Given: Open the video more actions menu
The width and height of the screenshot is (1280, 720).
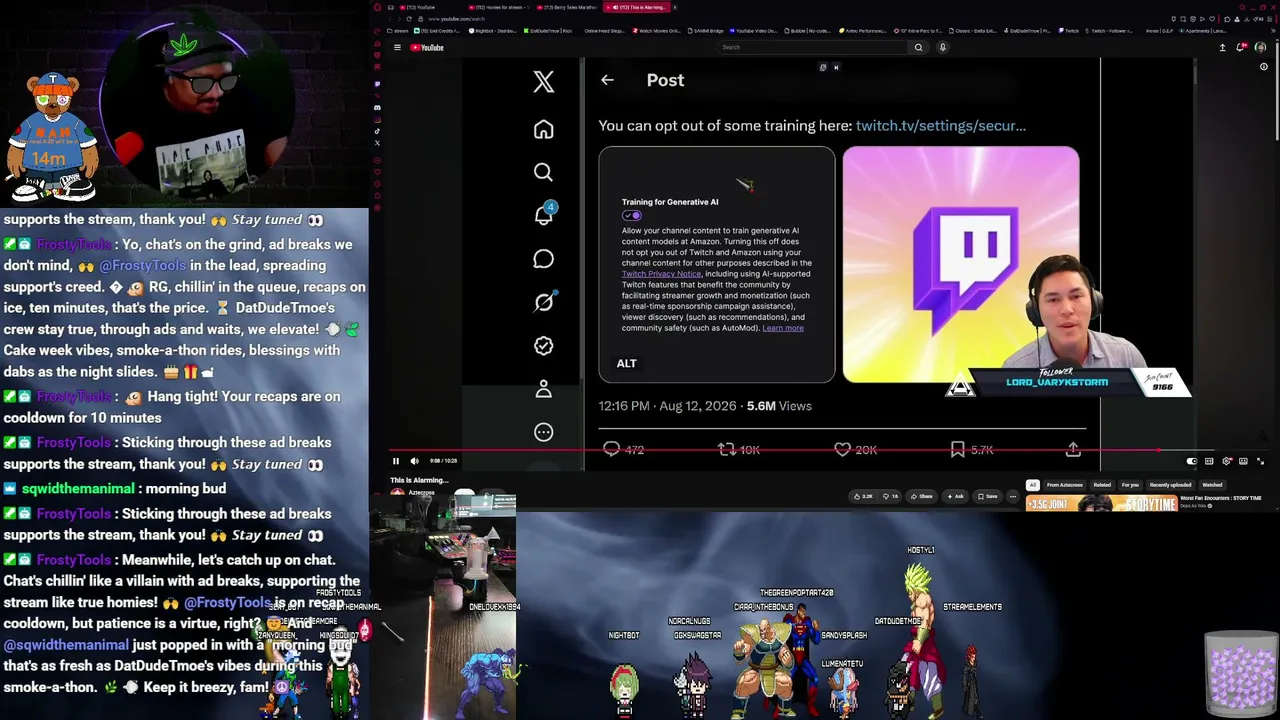Looking at the screenshot, I should click(x=1012, y=496).
